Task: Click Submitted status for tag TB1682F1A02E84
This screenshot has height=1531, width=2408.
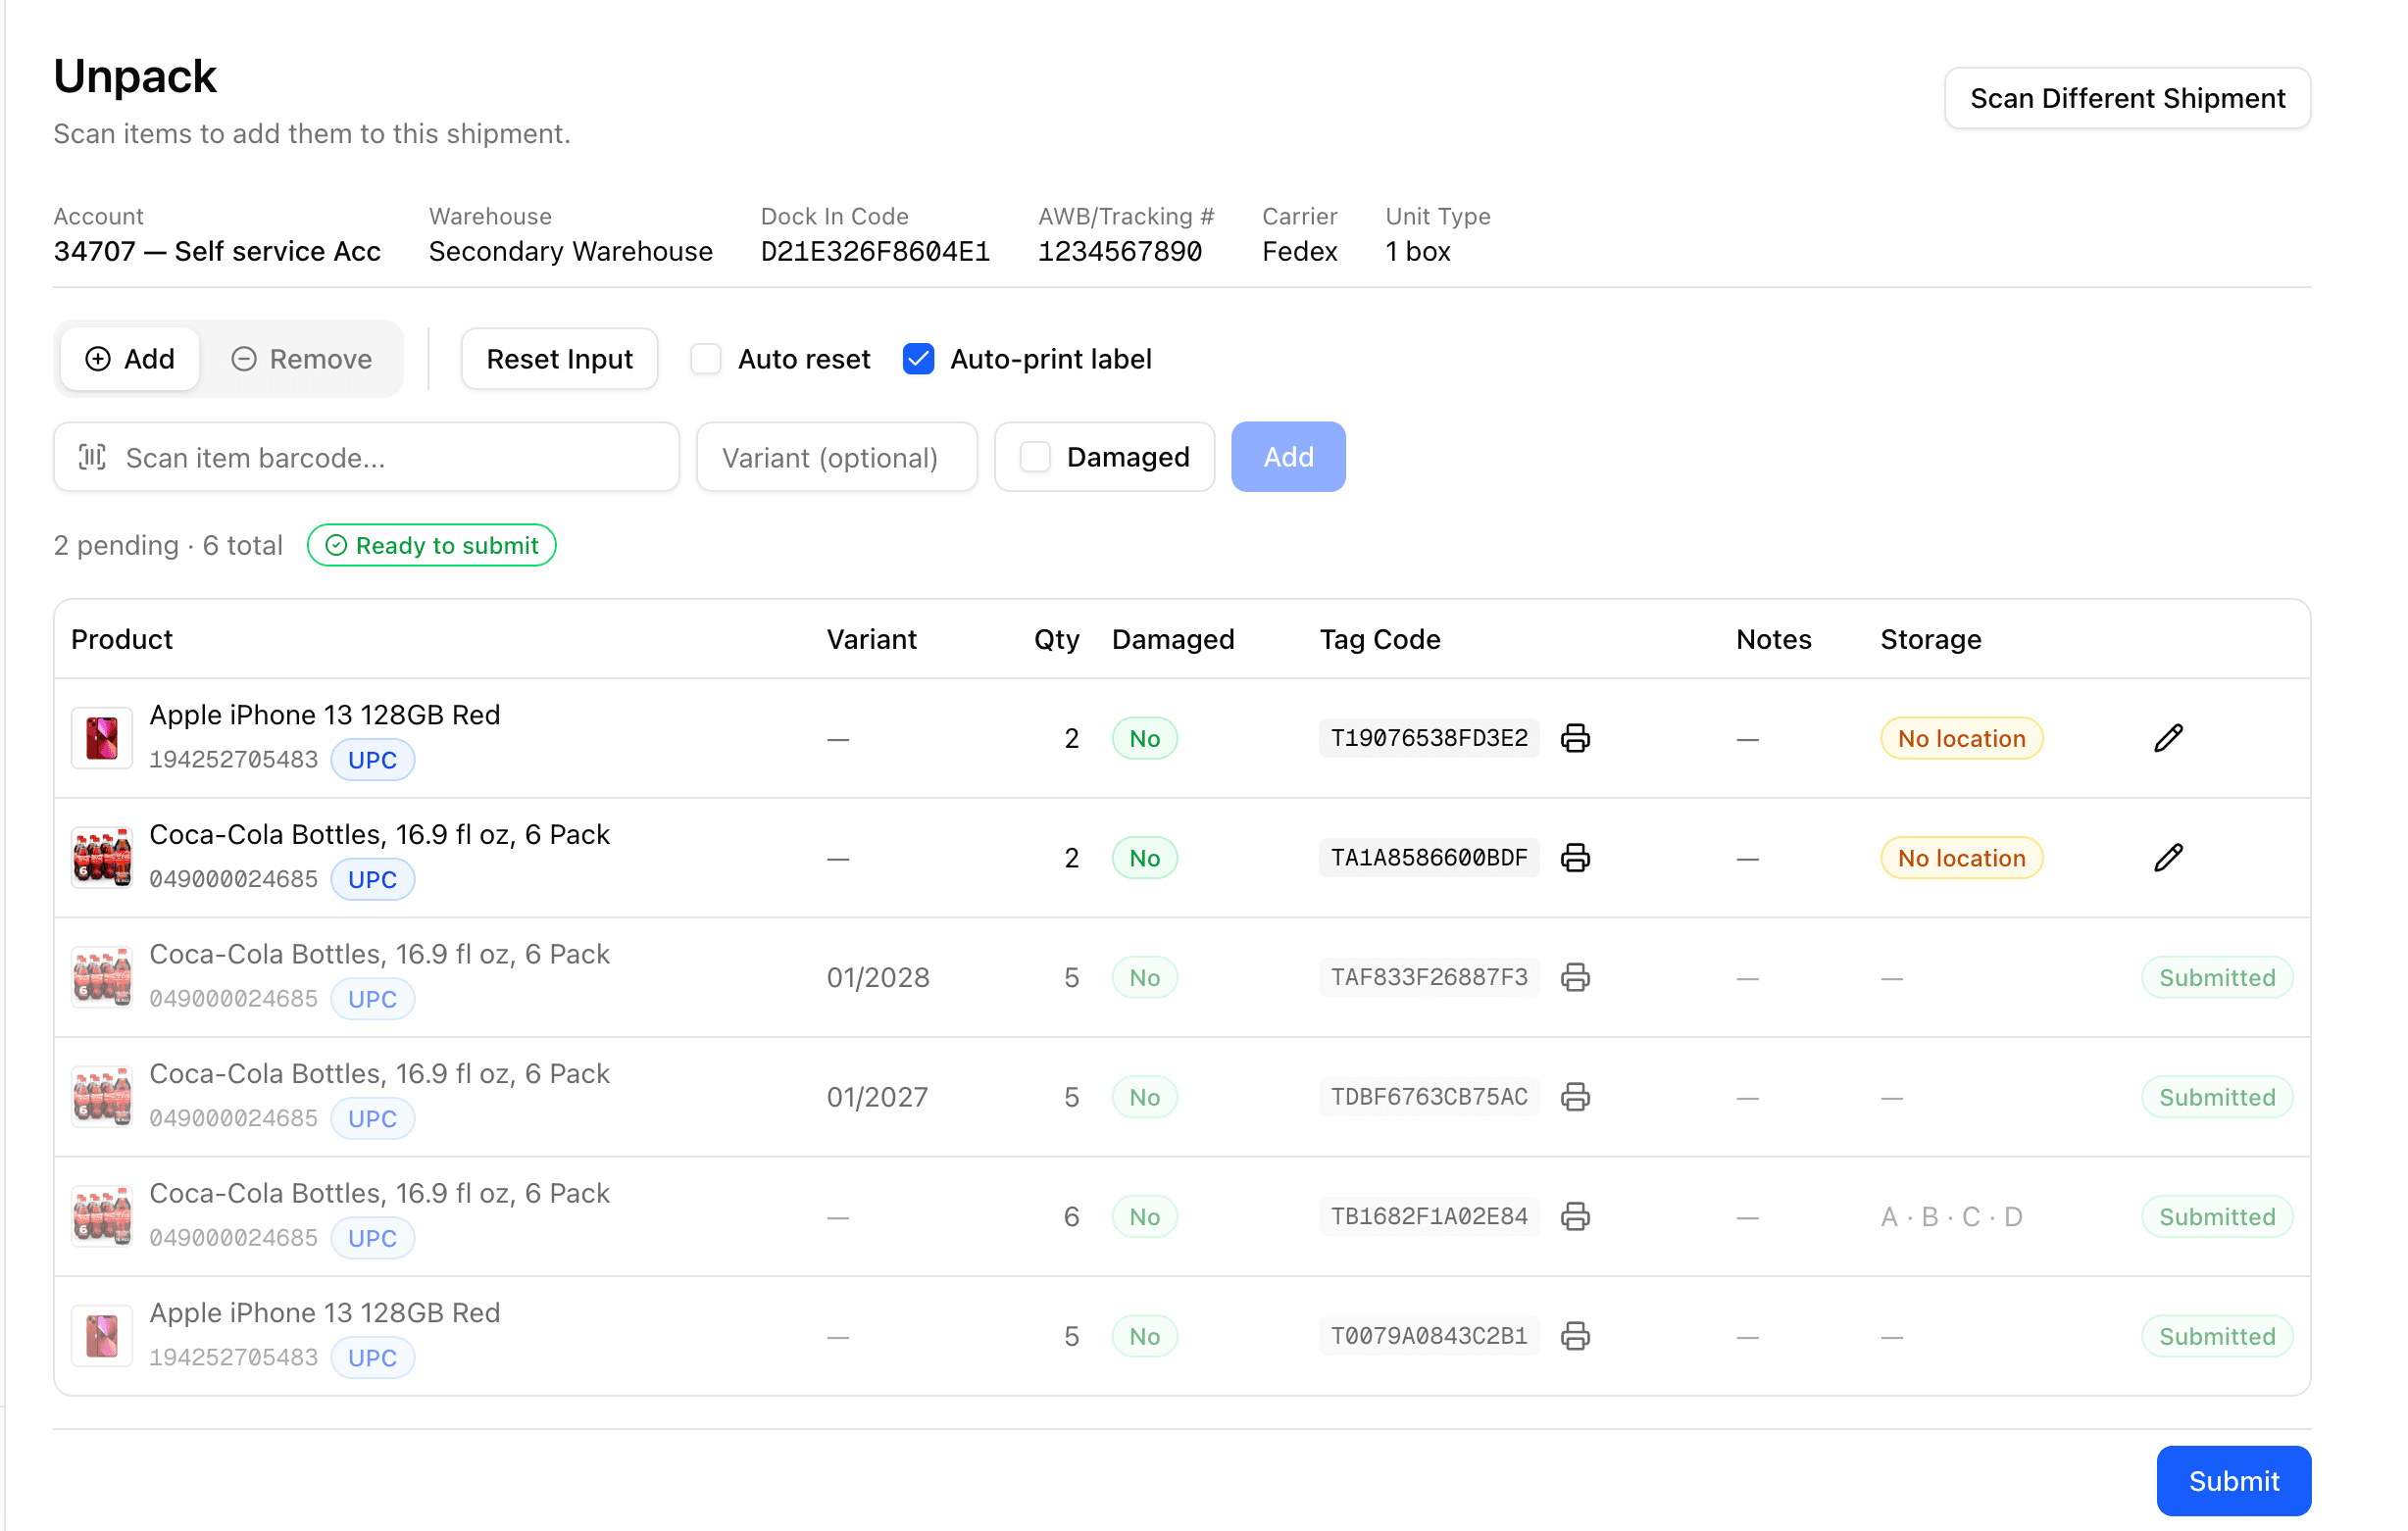Action: (2217, 1216)
